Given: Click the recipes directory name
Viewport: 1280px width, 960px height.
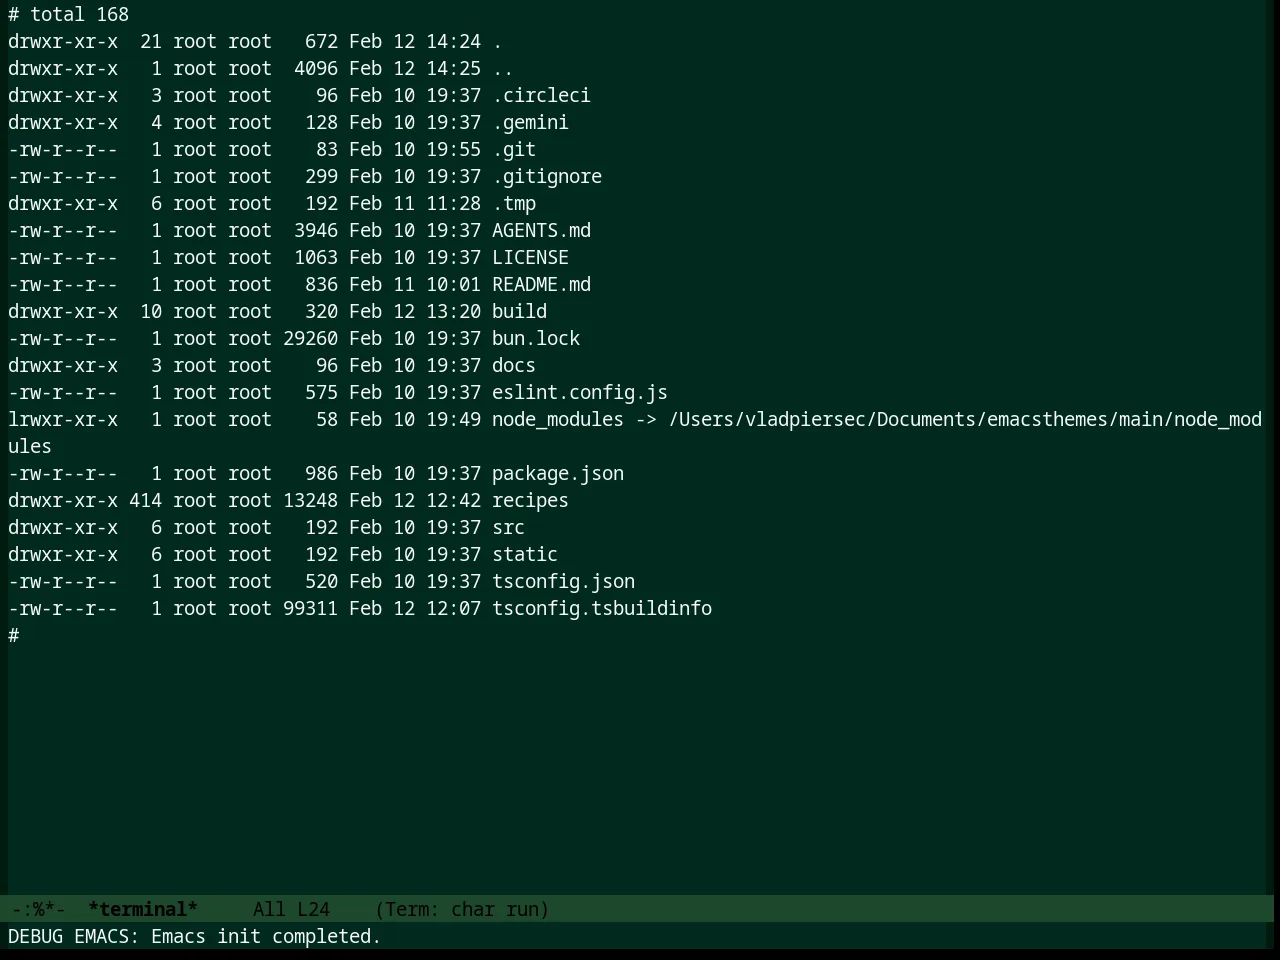Looking at the screenshot, I should click(x=530, y=500).
